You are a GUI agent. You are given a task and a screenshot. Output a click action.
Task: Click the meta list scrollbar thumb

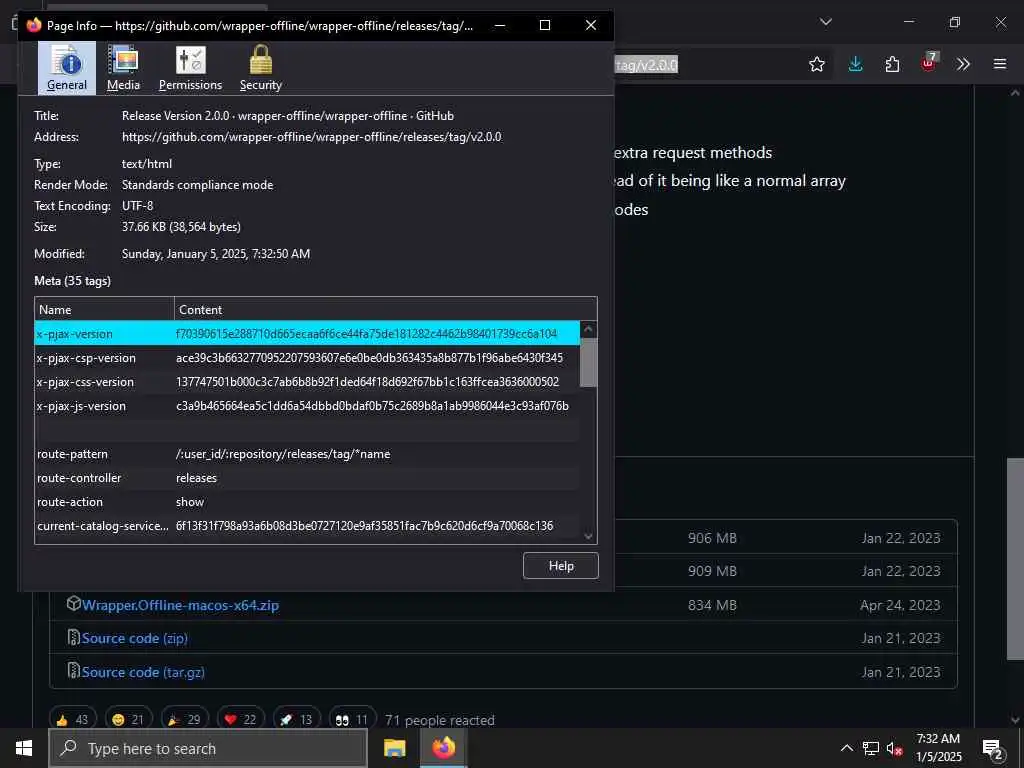click(x=588, y=362)
